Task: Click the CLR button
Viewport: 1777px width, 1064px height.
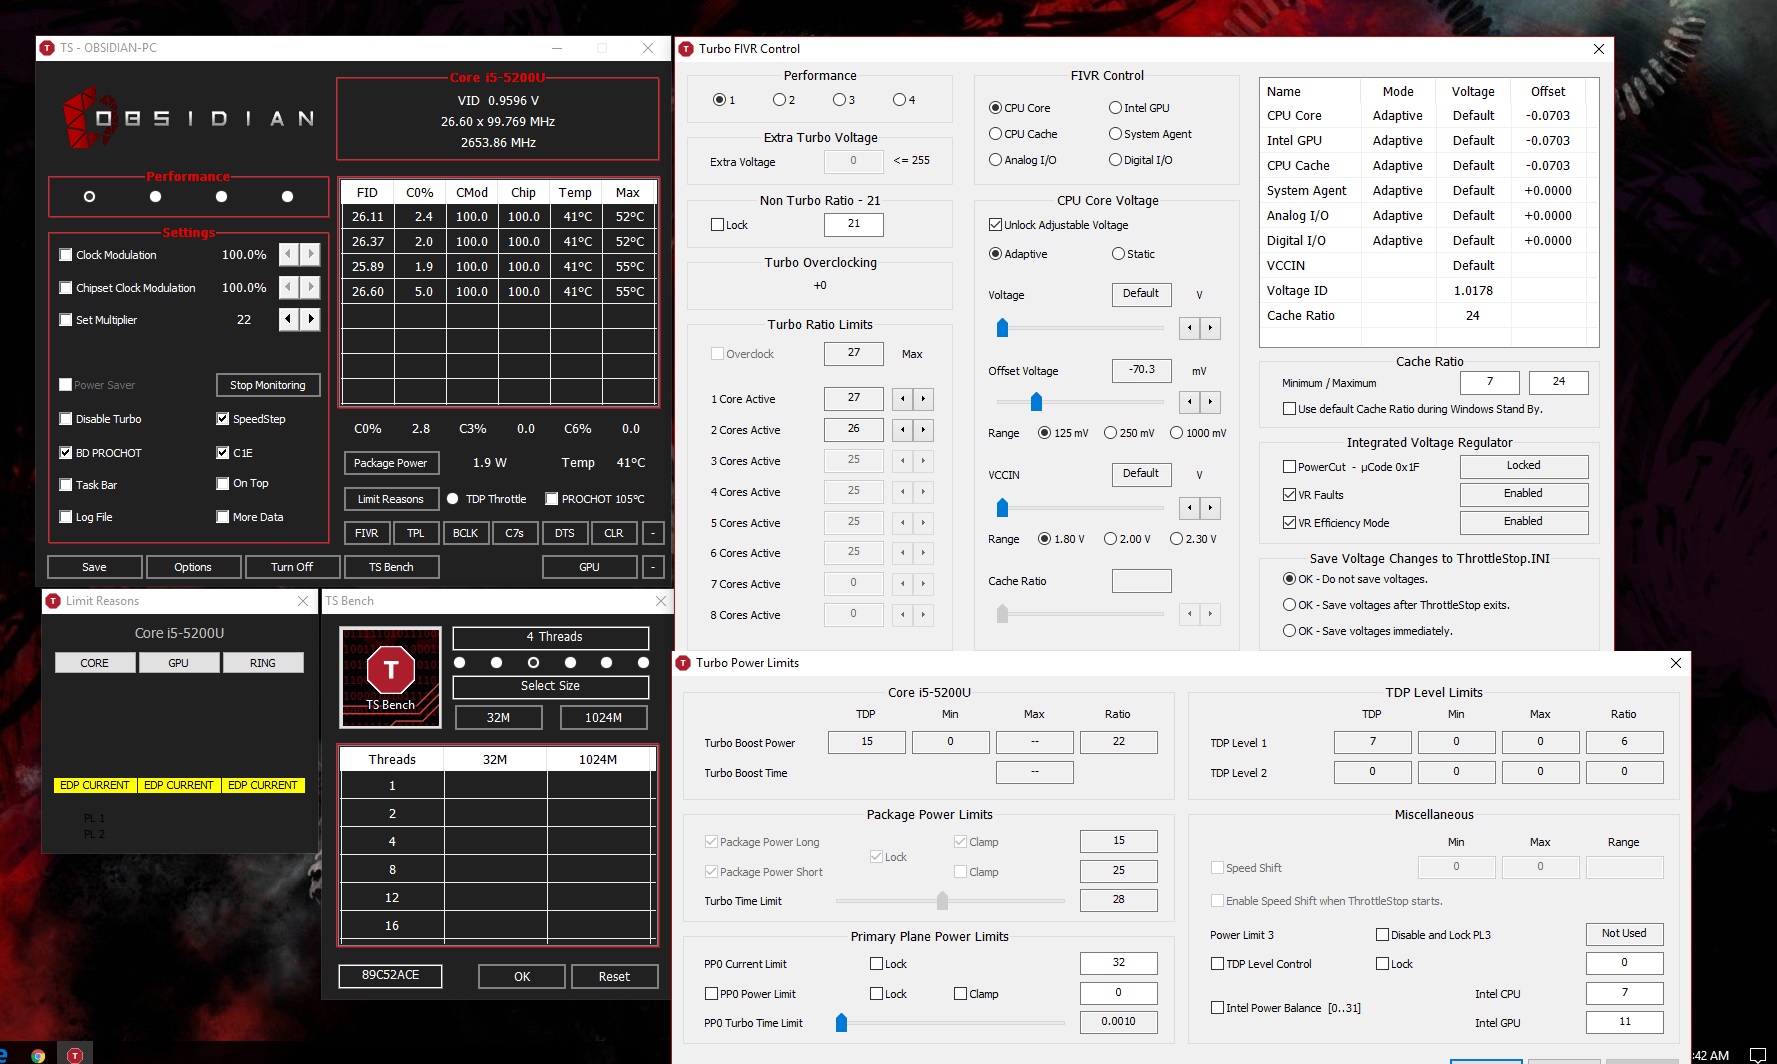Action: pyautogui.click(x=614, y=533)
